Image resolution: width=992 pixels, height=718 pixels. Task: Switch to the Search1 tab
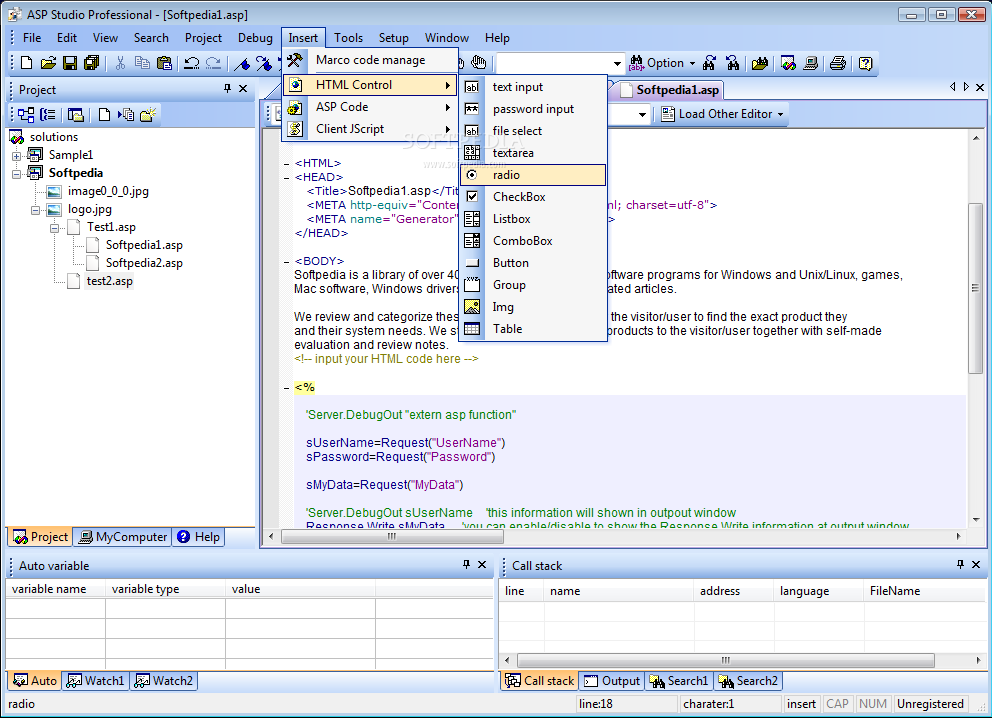pos(679,681)
